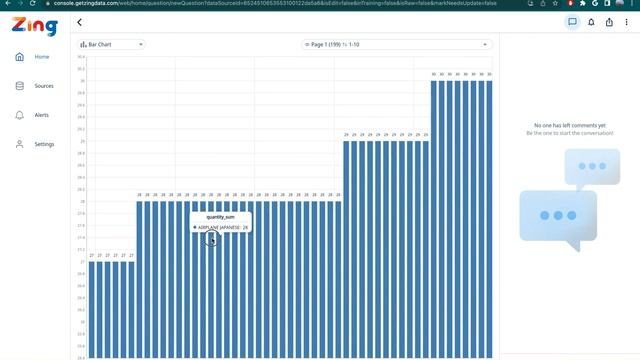Click the browser bookmark star icon
This screenshot has height=360, width=640.
555,3
